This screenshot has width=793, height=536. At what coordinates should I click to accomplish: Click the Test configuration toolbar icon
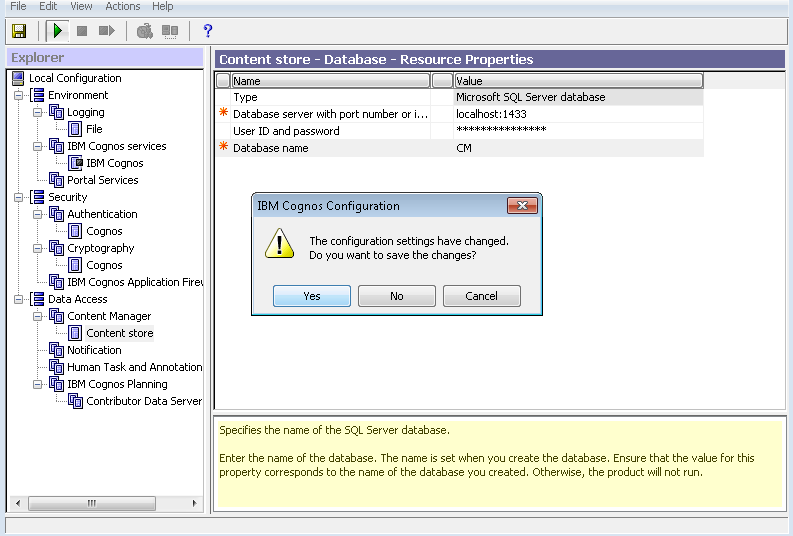[145, 31]
